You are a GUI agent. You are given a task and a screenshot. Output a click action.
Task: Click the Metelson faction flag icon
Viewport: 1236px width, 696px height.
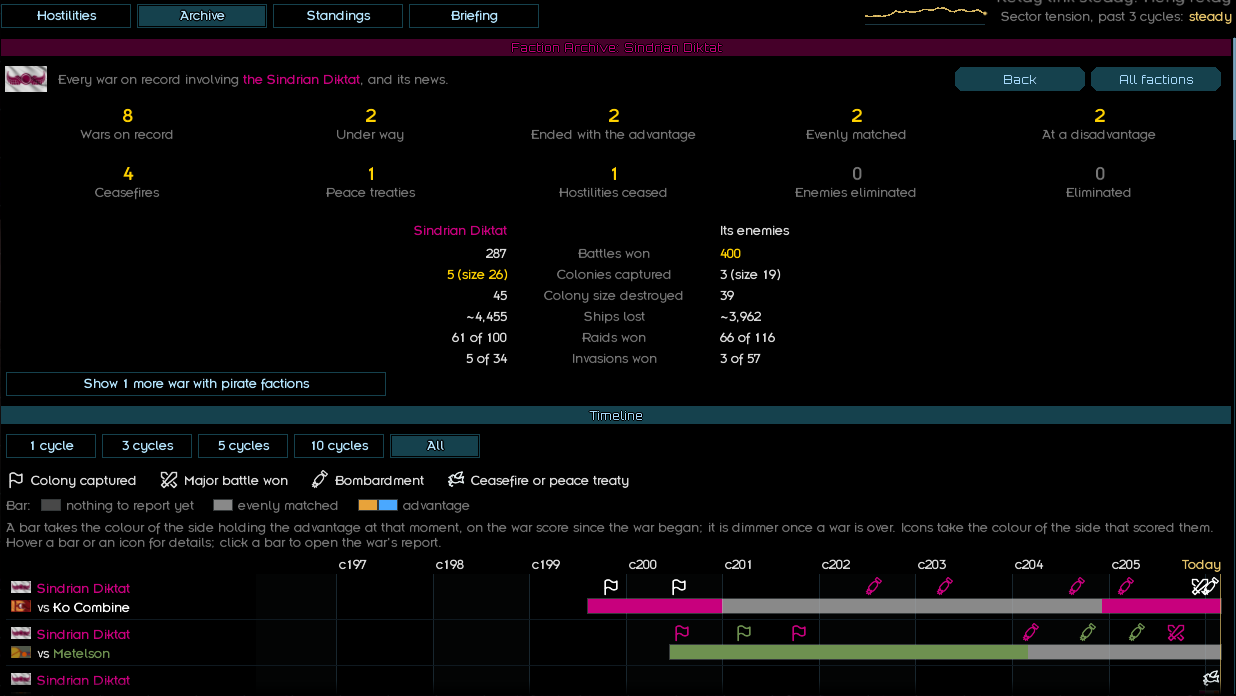point(21,653)
